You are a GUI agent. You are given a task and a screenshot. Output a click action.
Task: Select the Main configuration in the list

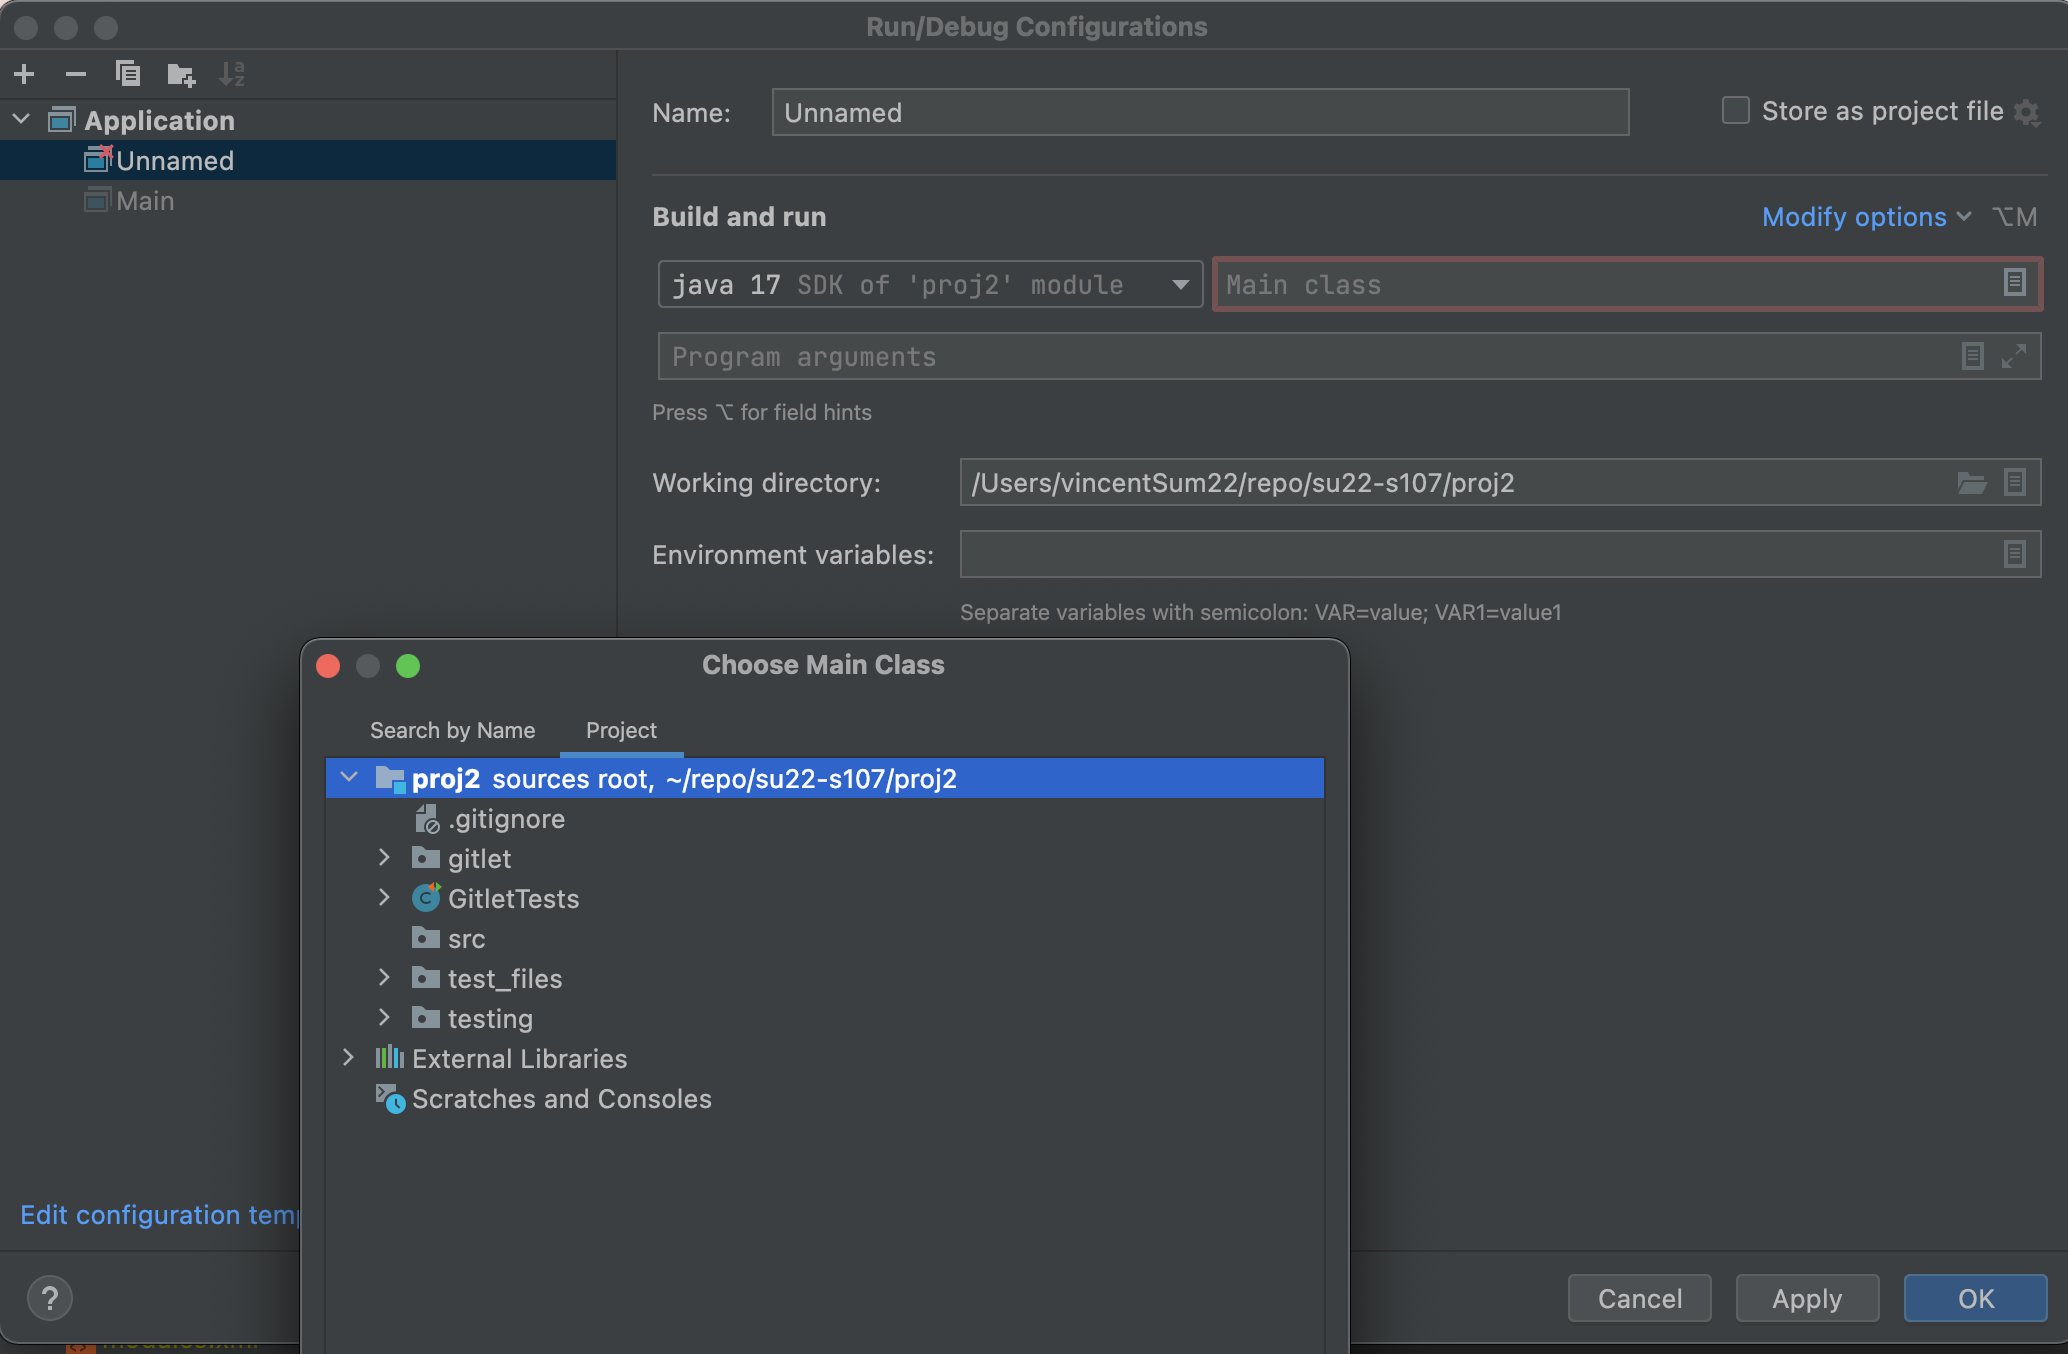pyautogui.click(x=145, y=201)
